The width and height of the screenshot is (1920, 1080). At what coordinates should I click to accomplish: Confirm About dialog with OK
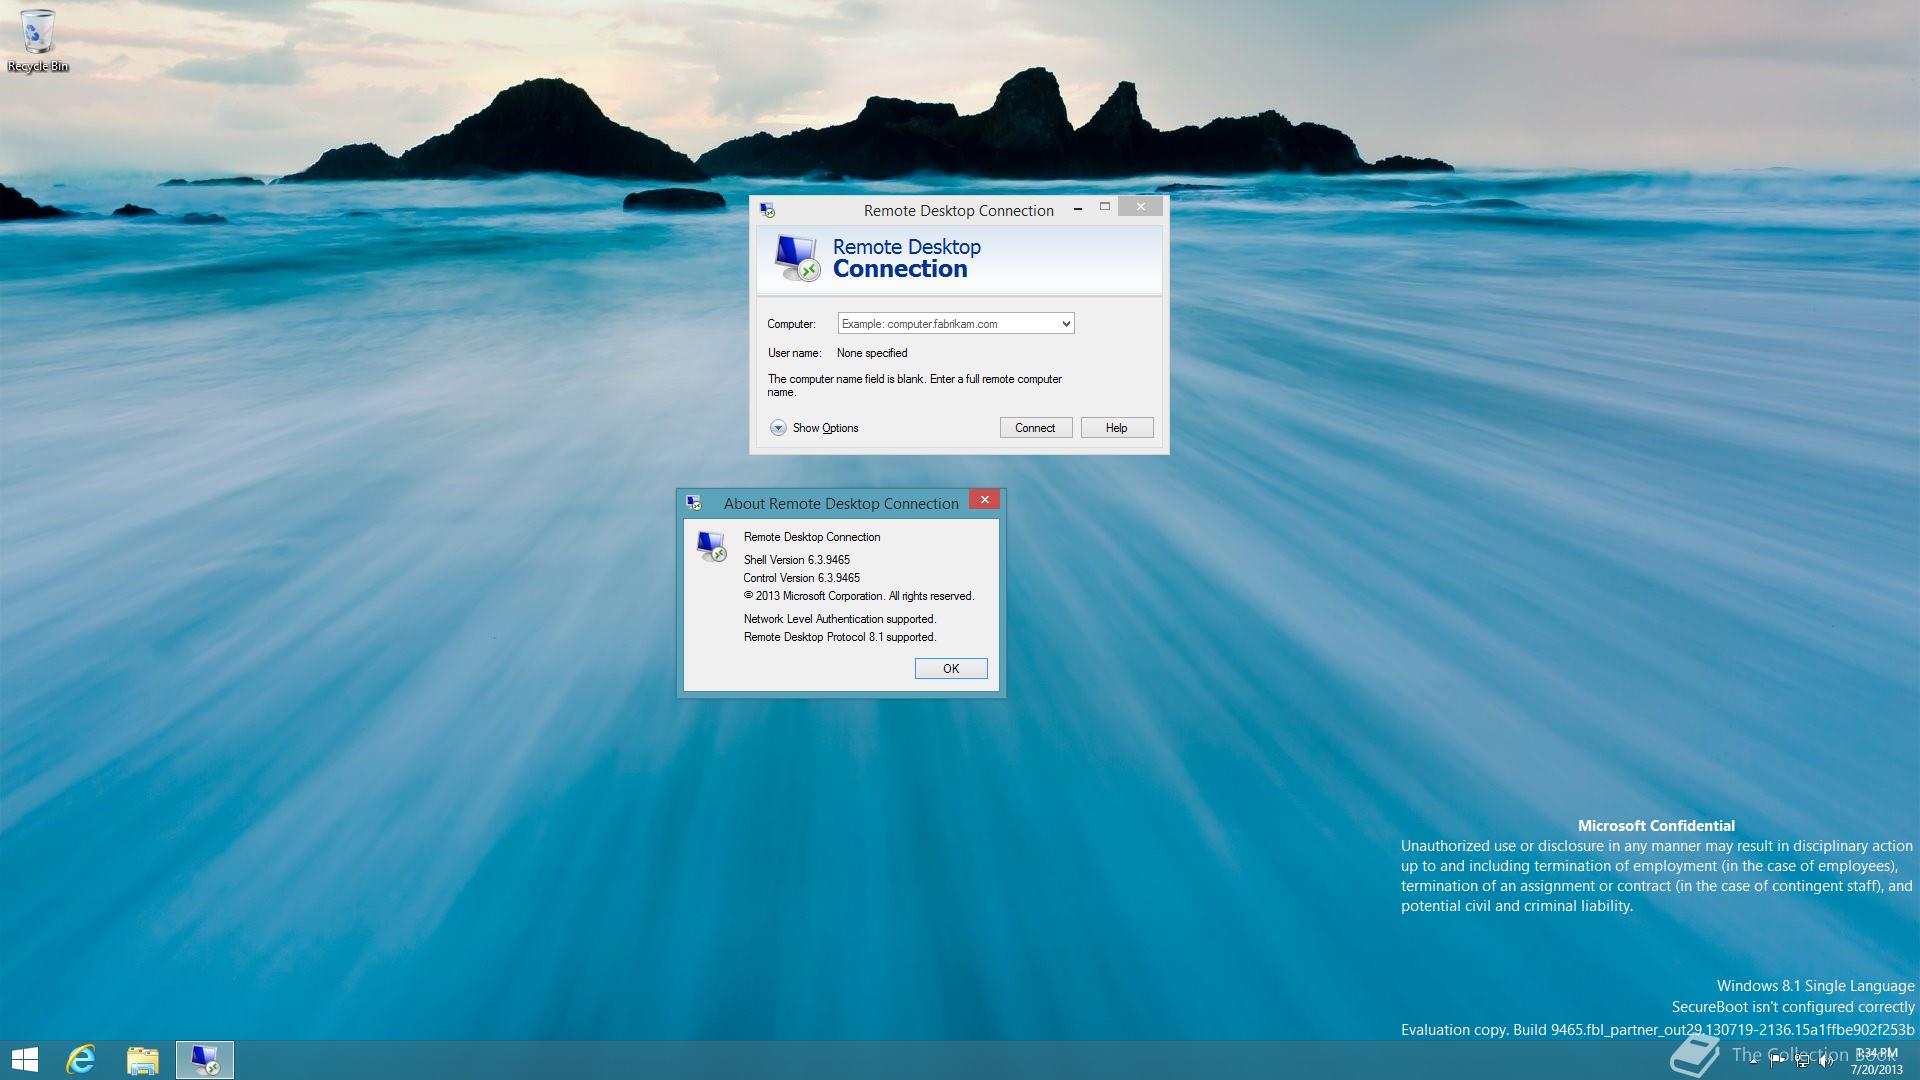pyautogui.click(x=951, y=669)
